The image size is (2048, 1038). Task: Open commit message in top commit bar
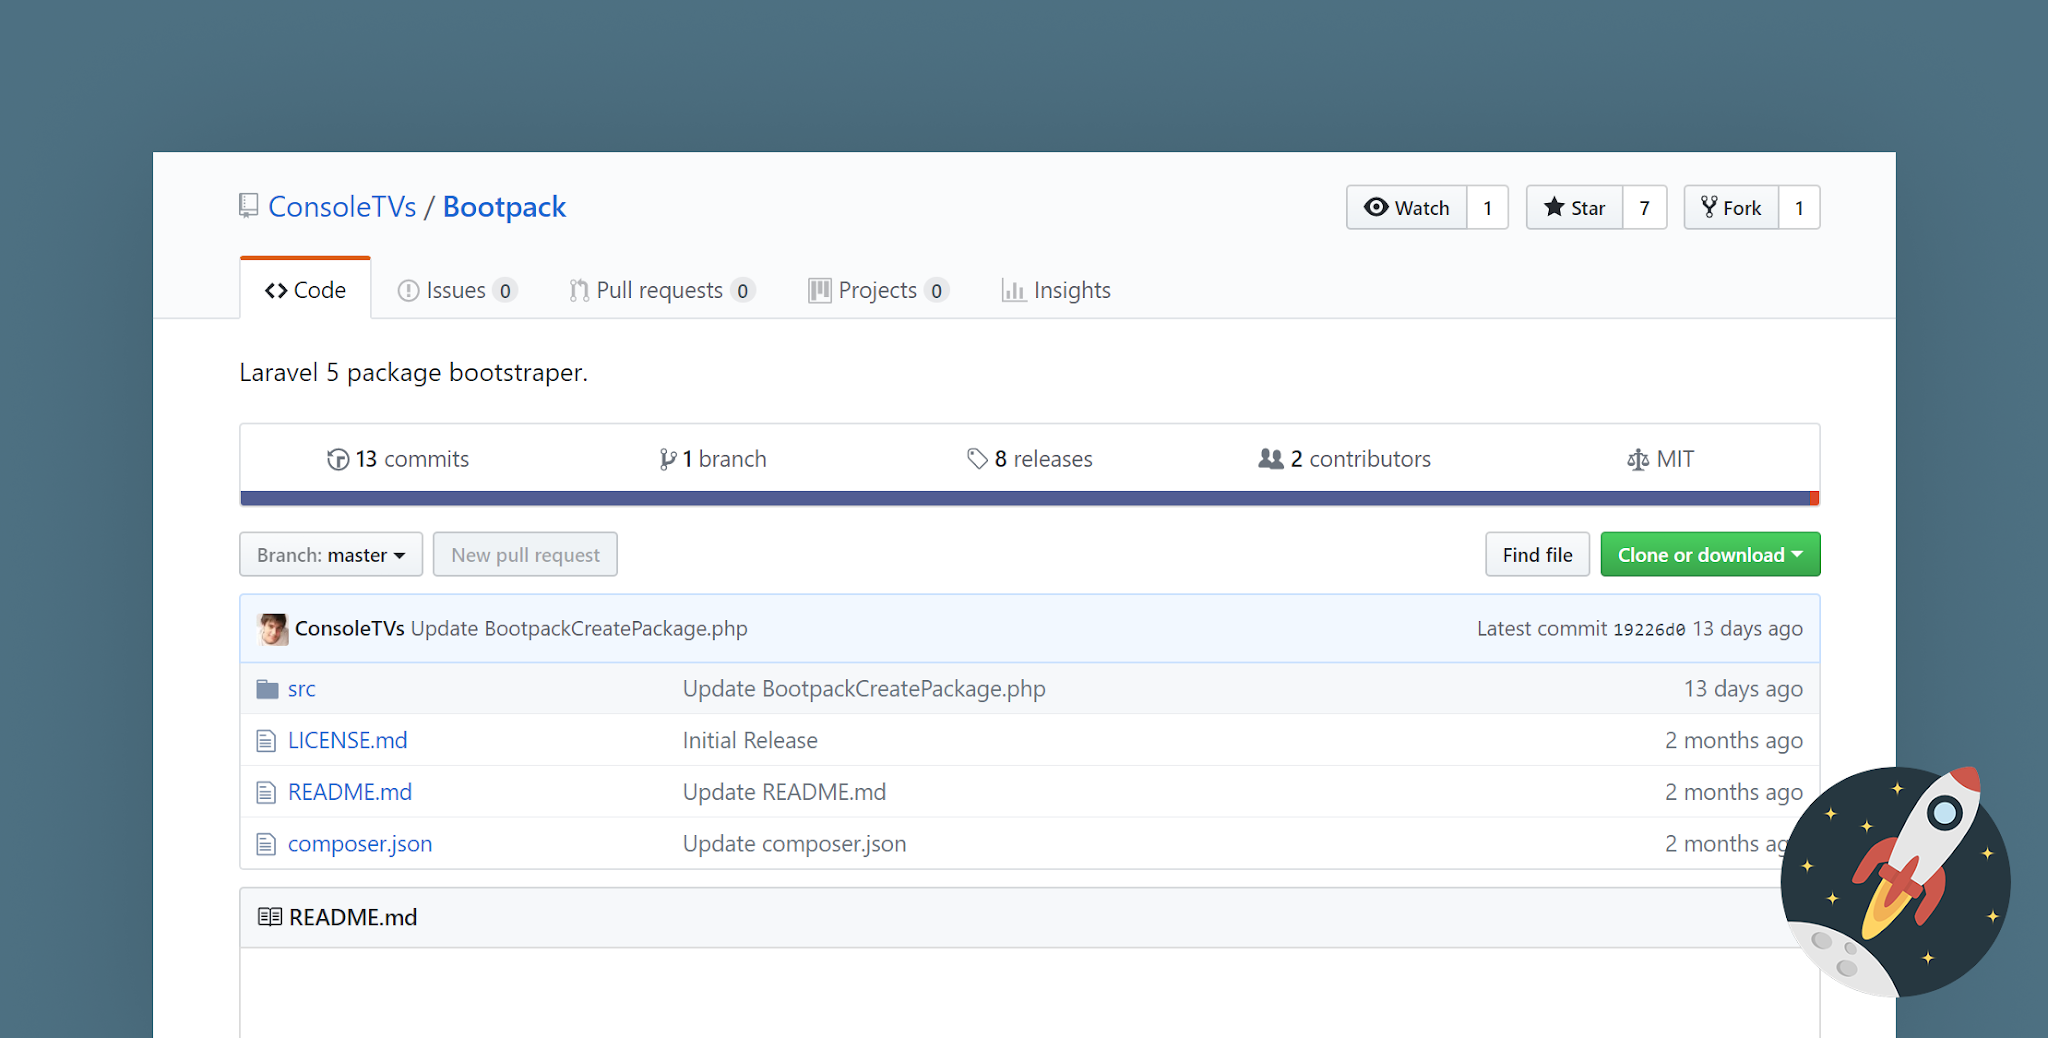[579, 629]
